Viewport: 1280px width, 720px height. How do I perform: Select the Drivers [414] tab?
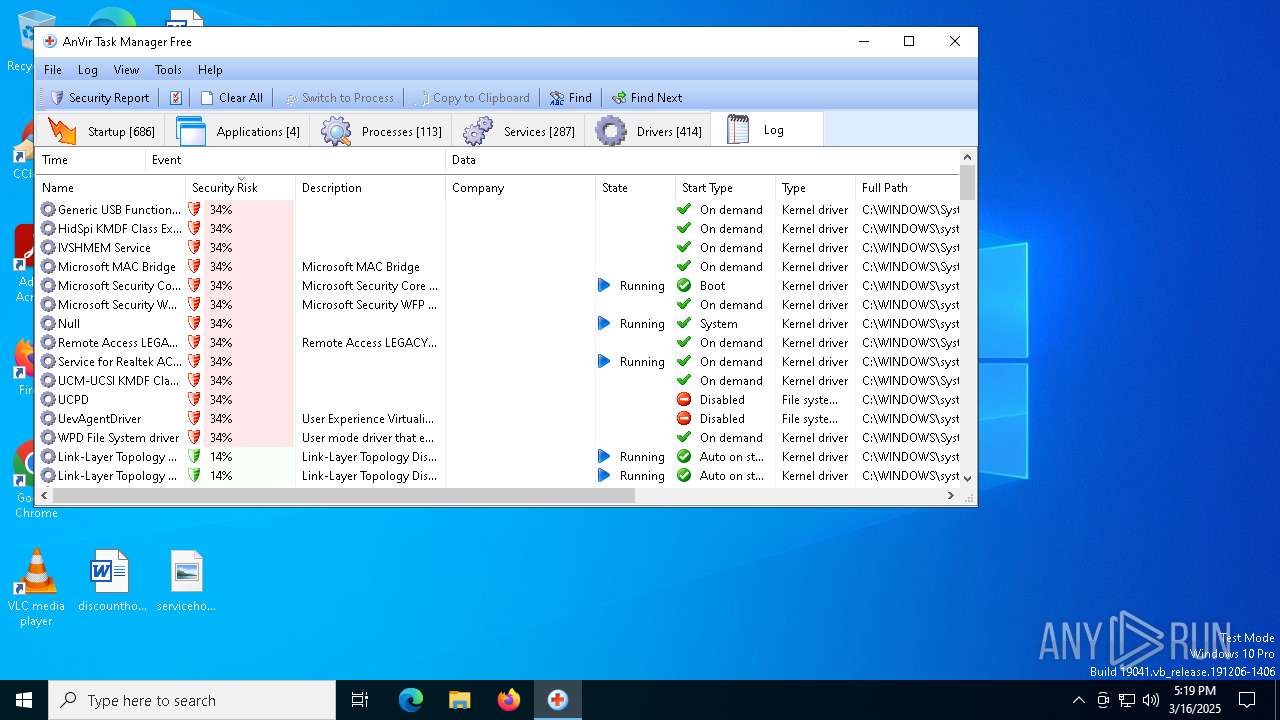point(648,131)
